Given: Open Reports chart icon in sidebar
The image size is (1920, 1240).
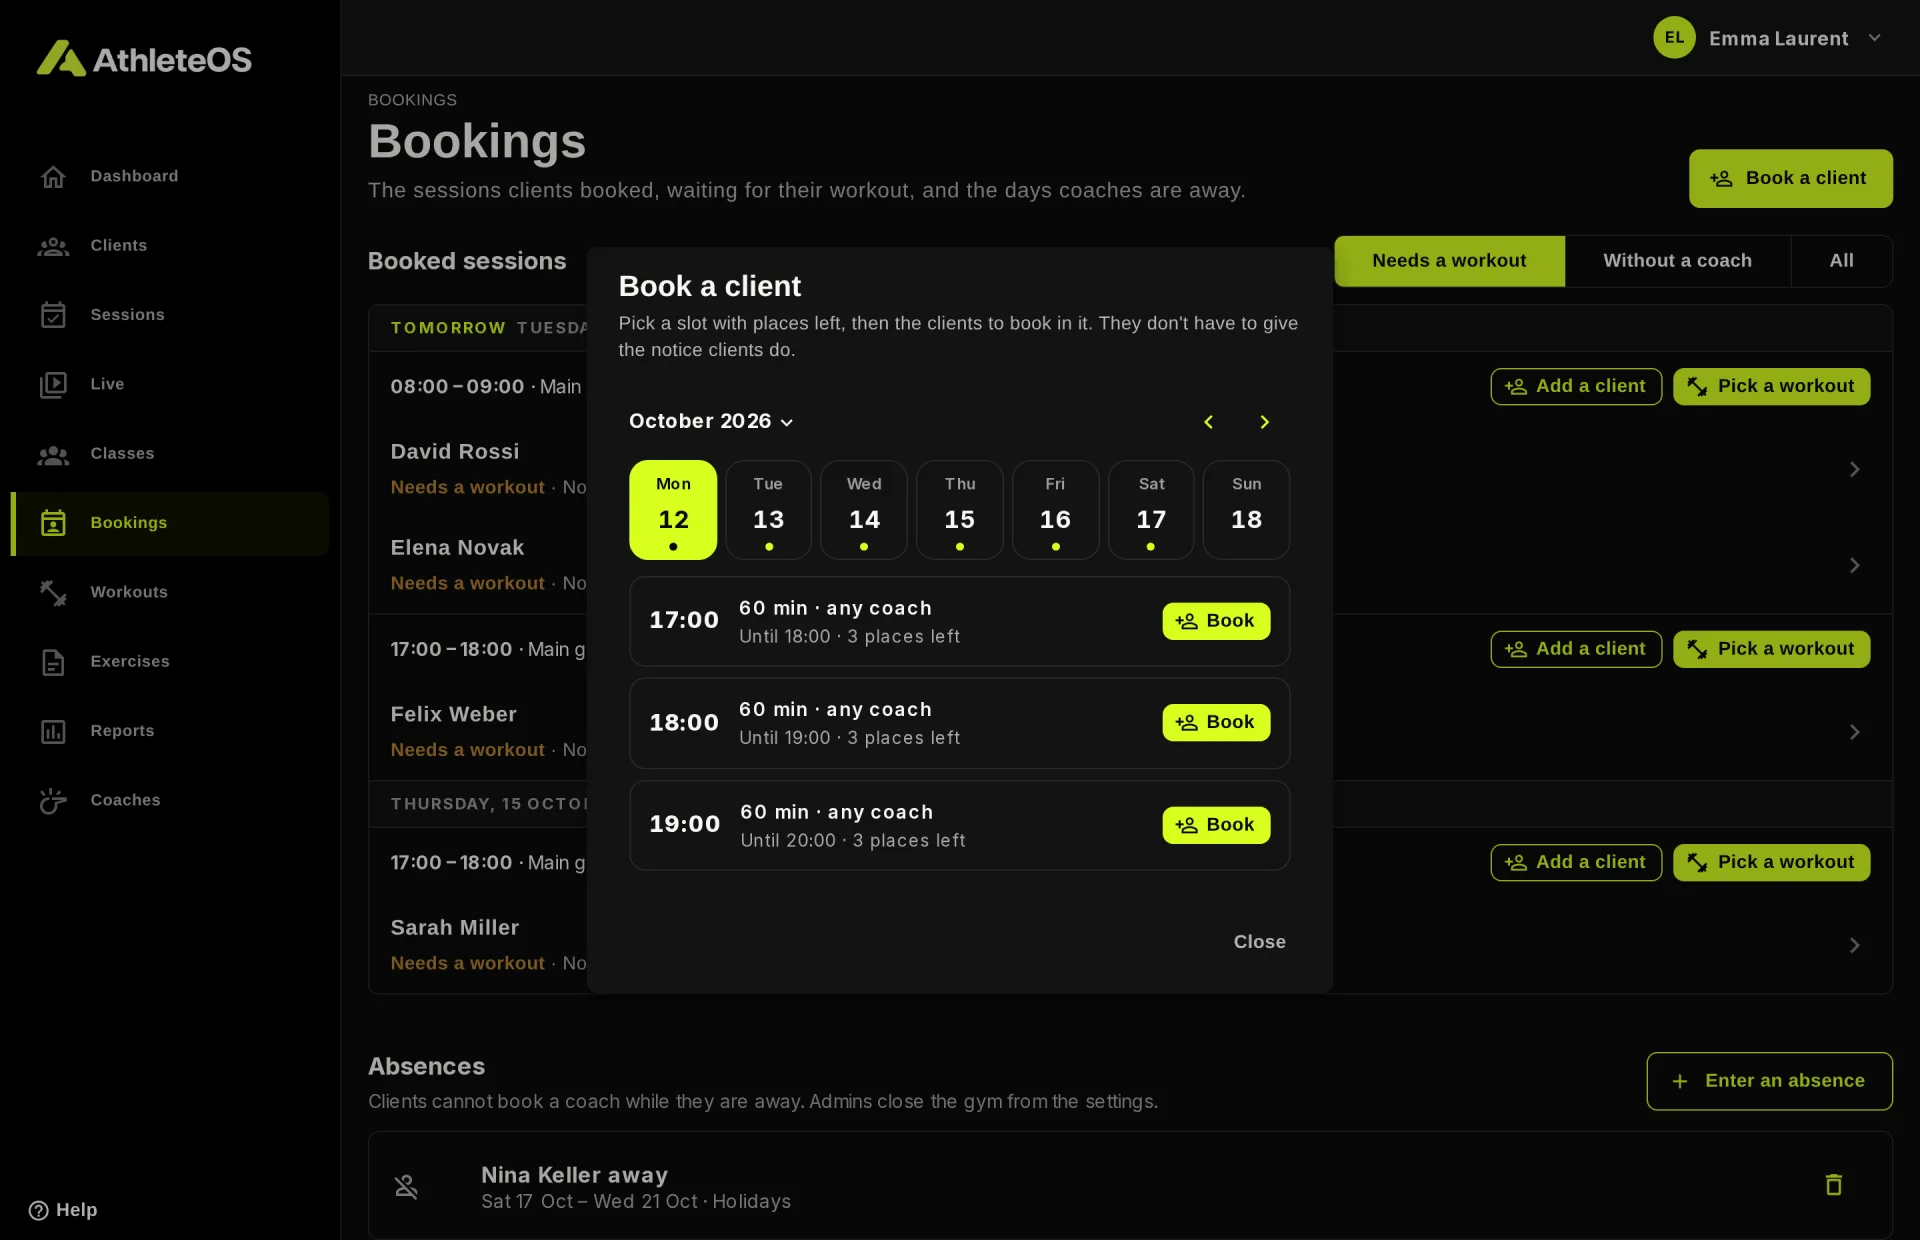Looking at the screenshot, I should (x=53, y=731).
